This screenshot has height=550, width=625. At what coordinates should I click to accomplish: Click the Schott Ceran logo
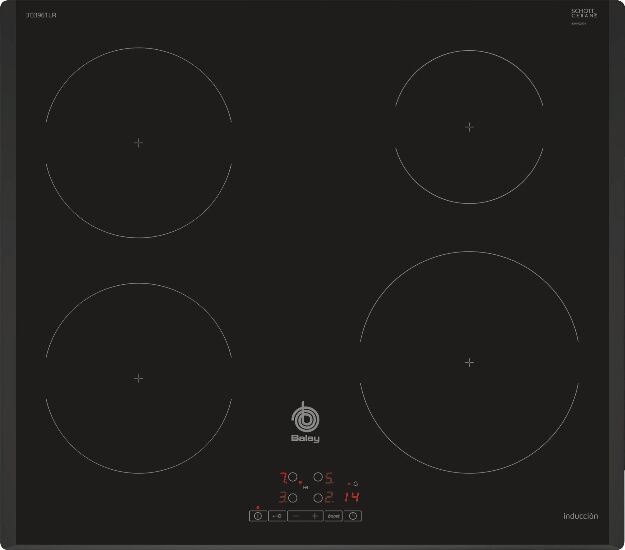point(584,14)
